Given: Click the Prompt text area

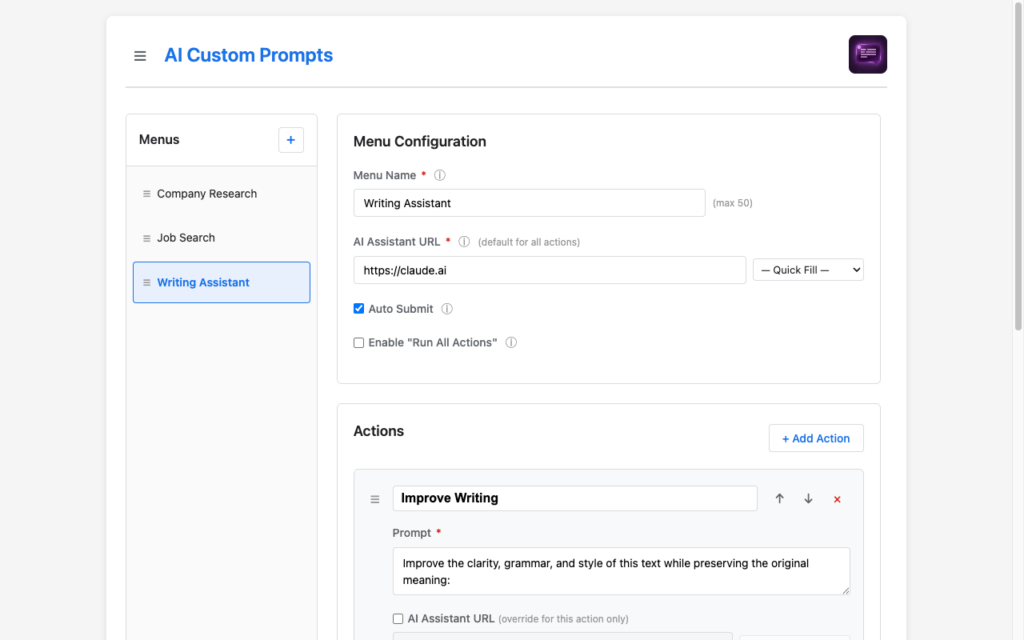Looking at the screenshot, I should (x=621, y=571).
